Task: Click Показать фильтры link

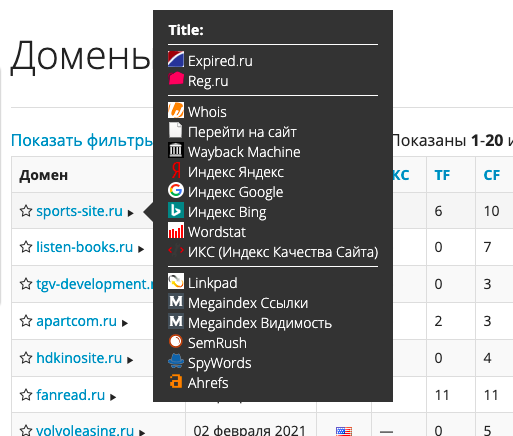Action: [x=82, y=140]
